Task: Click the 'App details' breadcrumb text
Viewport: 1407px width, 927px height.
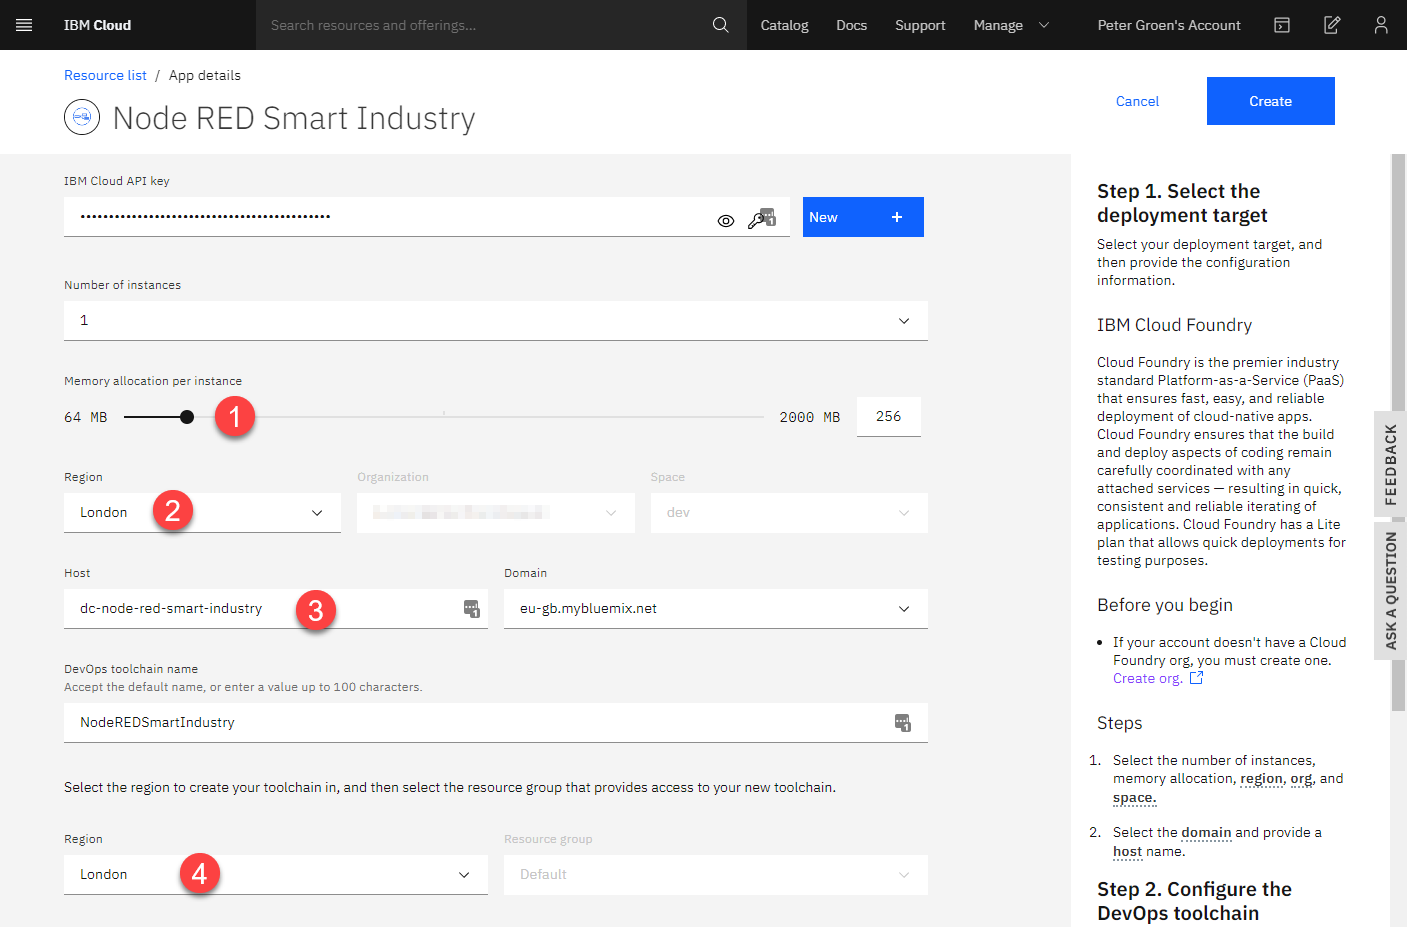Action: click(205, 75)
